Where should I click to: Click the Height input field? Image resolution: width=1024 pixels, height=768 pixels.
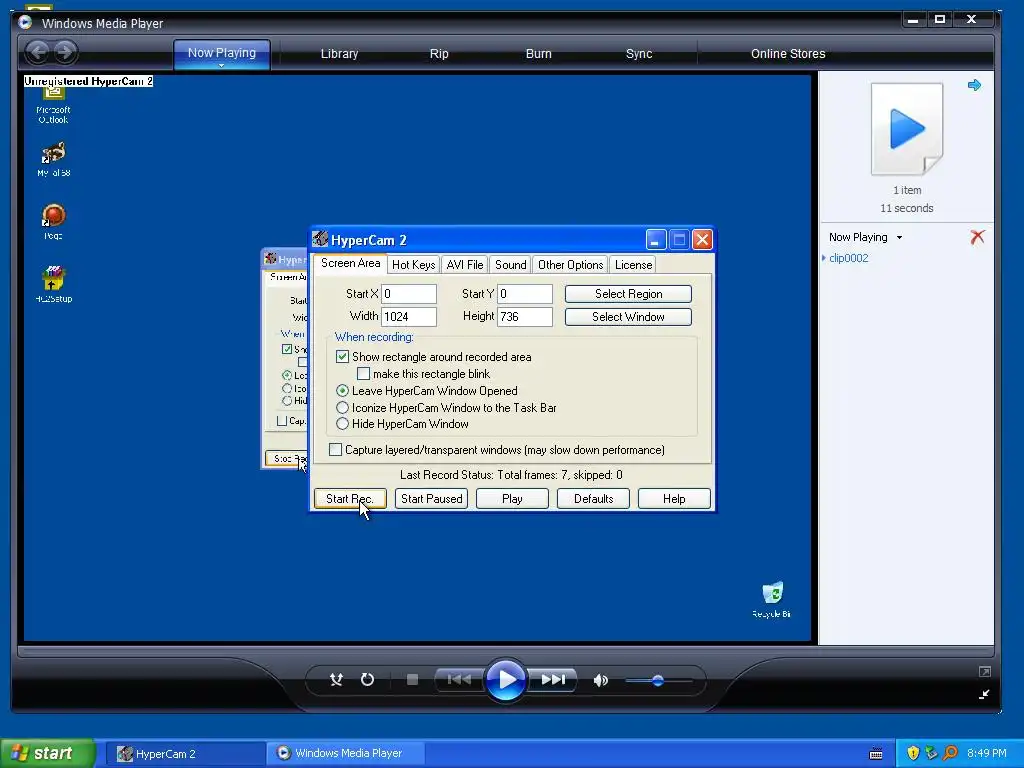tap(525, 317)
